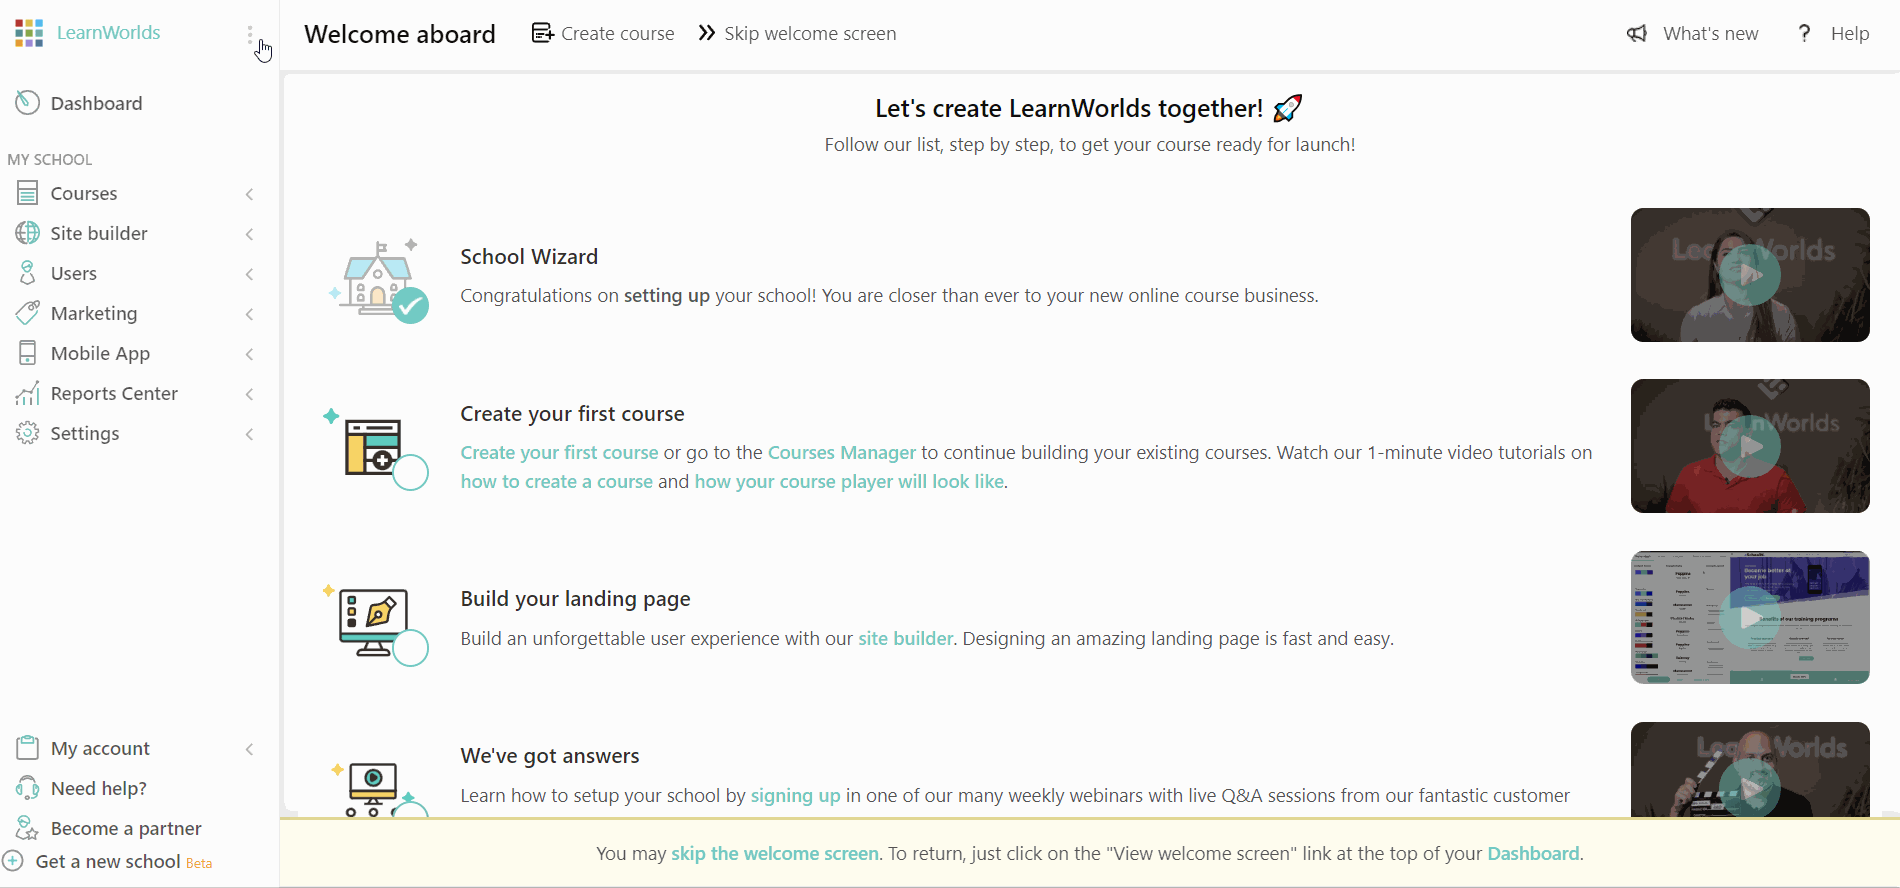The height and width of the screenshot is (888, 1900).
Task: Expand the My account section
Action: point(249,748)
